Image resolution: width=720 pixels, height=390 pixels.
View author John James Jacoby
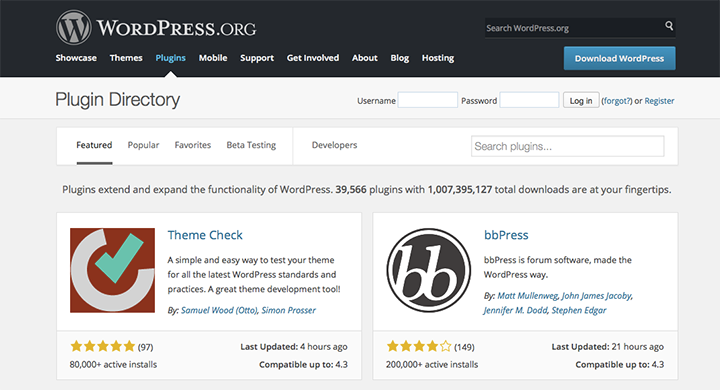click(x=596, y=296)
